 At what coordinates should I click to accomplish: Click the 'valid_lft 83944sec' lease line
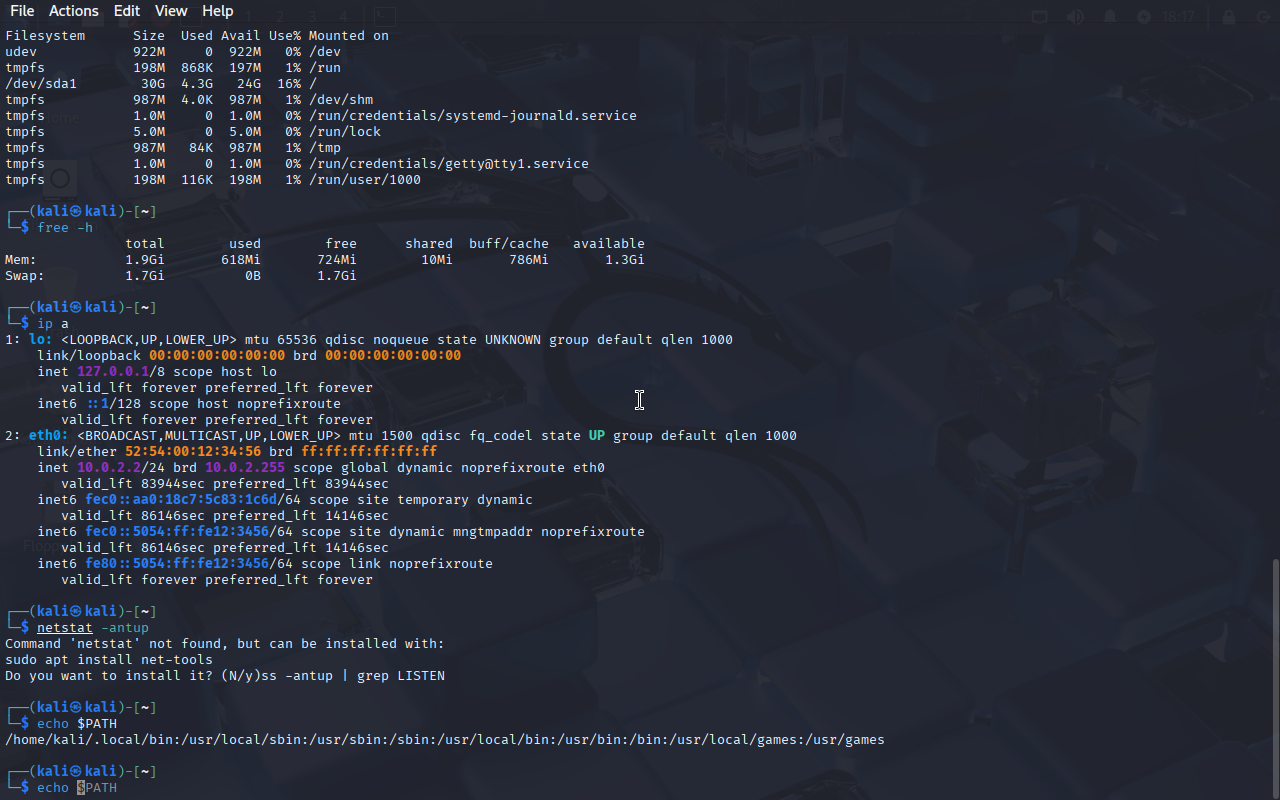[225, 484]
